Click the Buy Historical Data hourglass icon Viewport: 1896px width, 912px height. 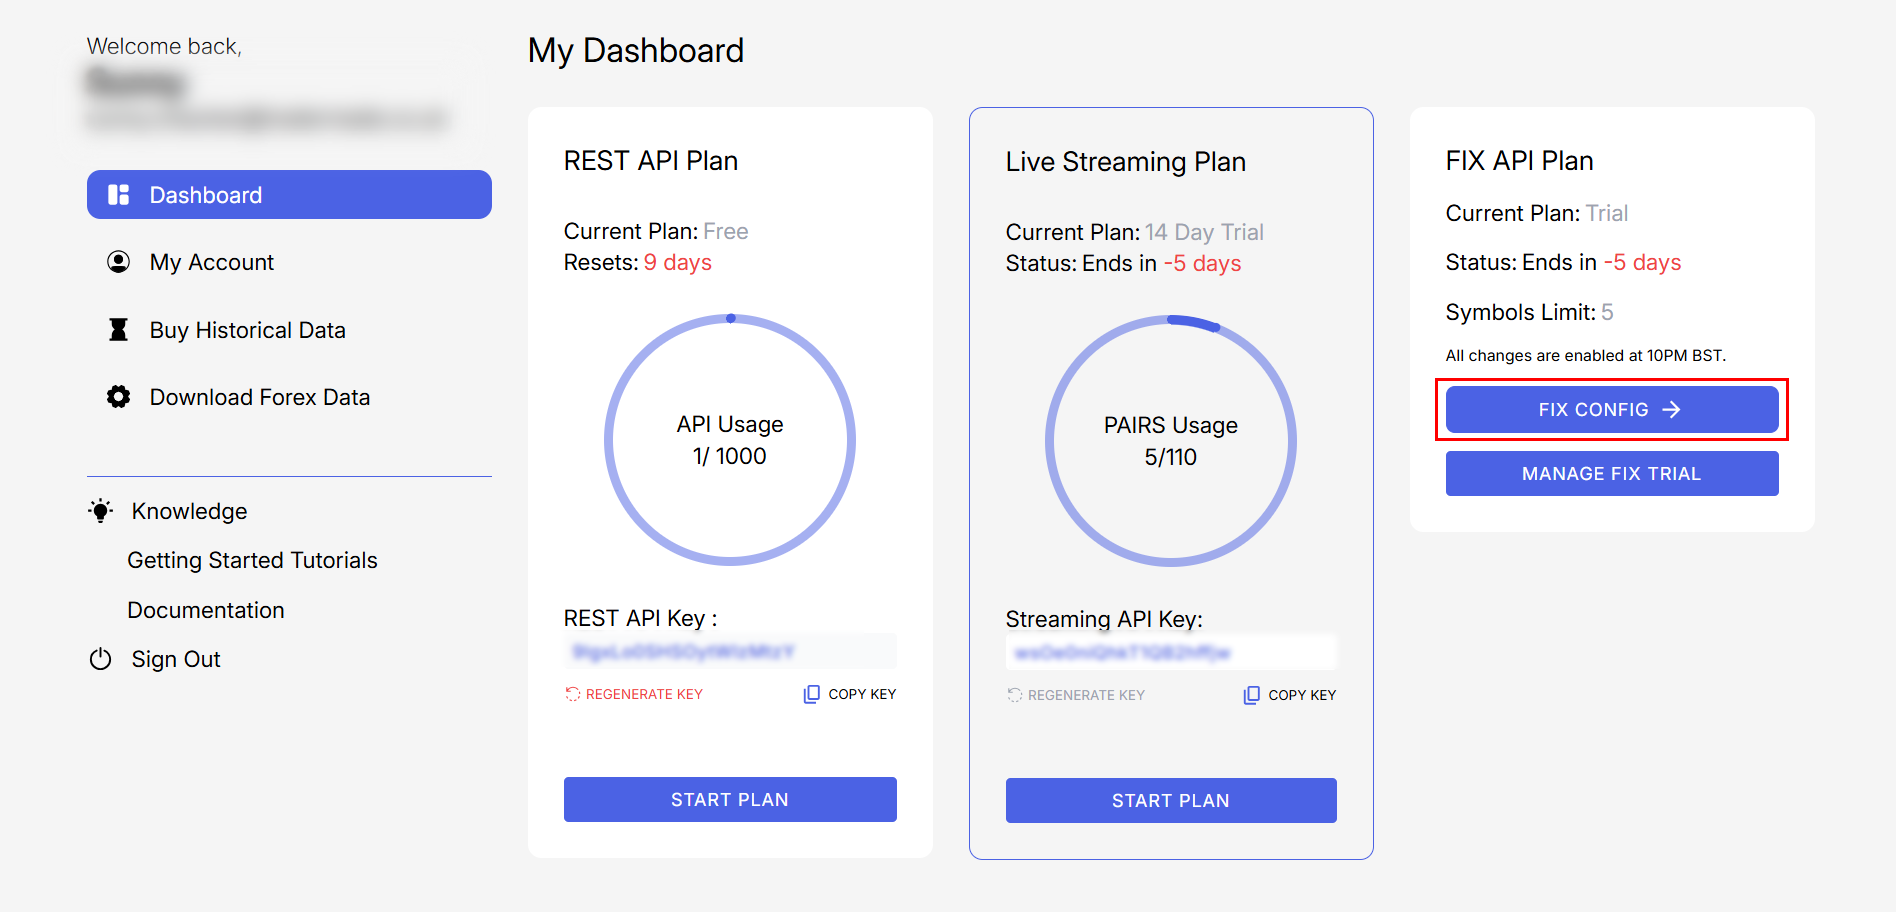coord(119,330)
